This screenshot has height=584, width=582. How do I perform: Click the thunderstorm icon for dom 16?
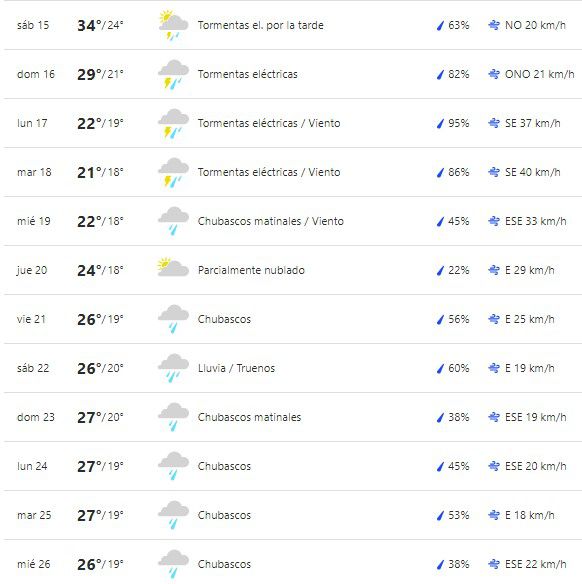(173, 74)
